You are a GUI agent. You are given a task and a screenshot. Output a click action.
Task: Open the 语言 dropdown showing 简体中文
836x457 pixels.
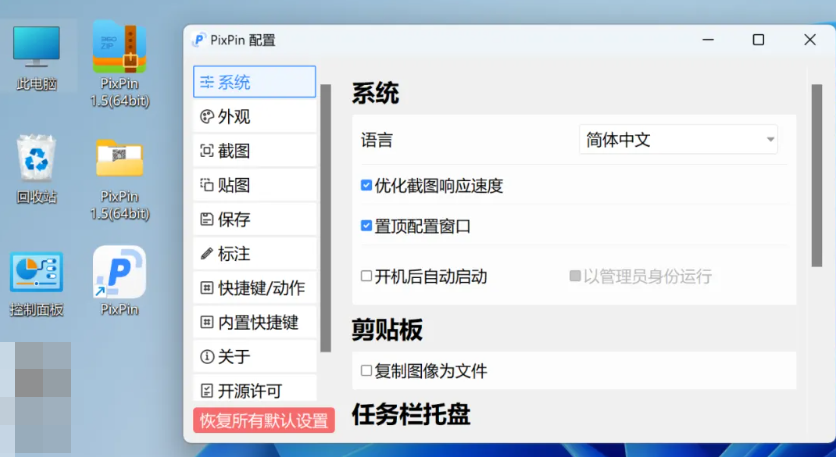pyautogui.click(x=678, y=140)
